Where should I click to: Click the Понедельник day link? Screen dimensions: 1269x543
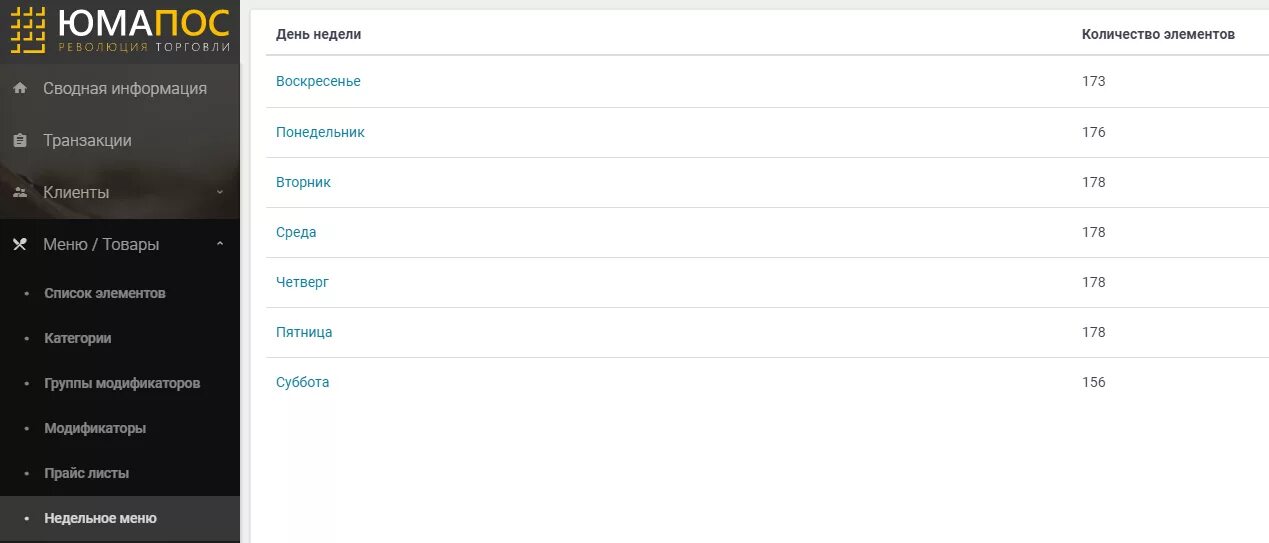[x=320, y=132]
